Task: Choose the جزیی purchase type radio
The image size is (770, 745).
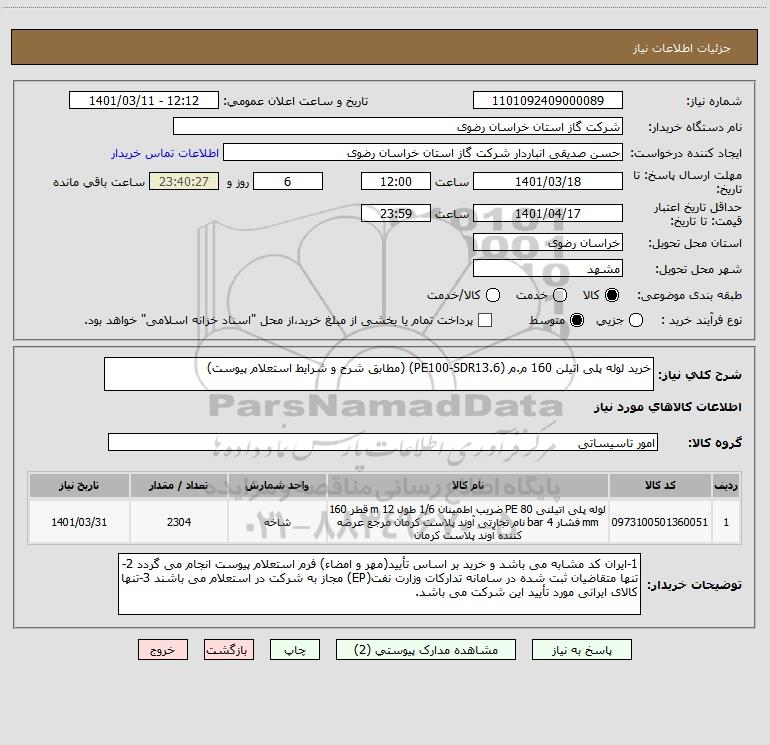Action: [635, 320]
